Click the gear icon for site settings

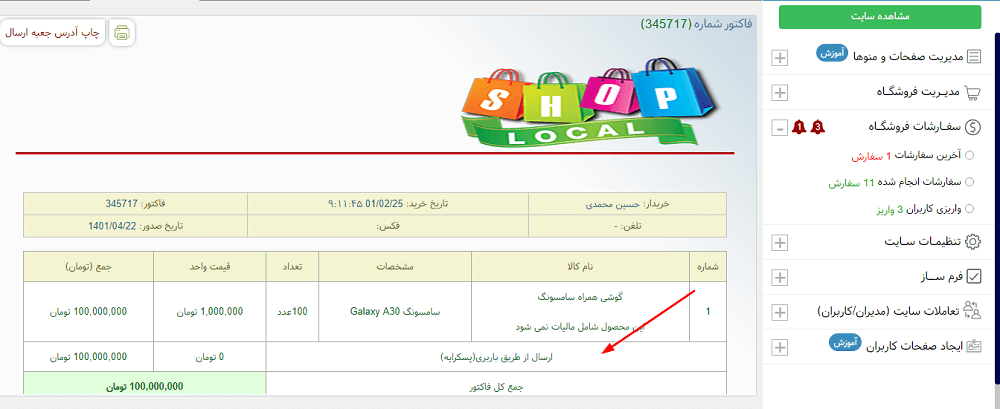973,241
